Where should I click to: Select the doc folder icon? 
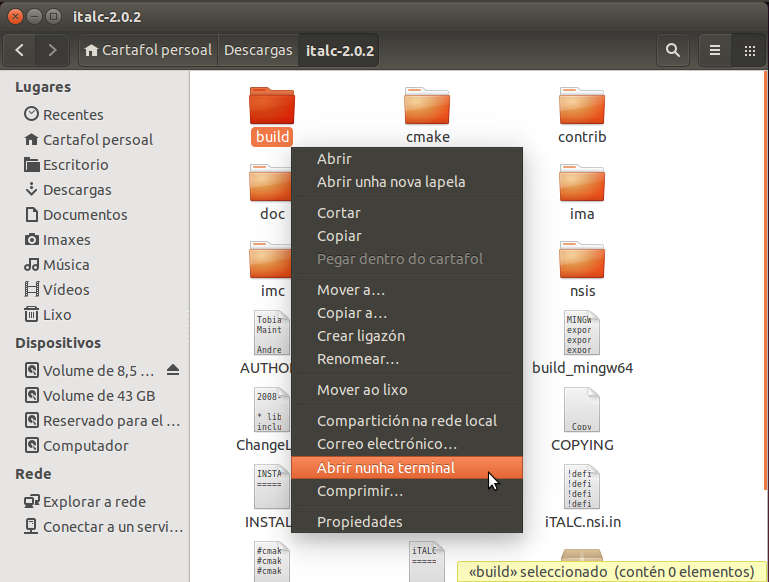point(271,183)
